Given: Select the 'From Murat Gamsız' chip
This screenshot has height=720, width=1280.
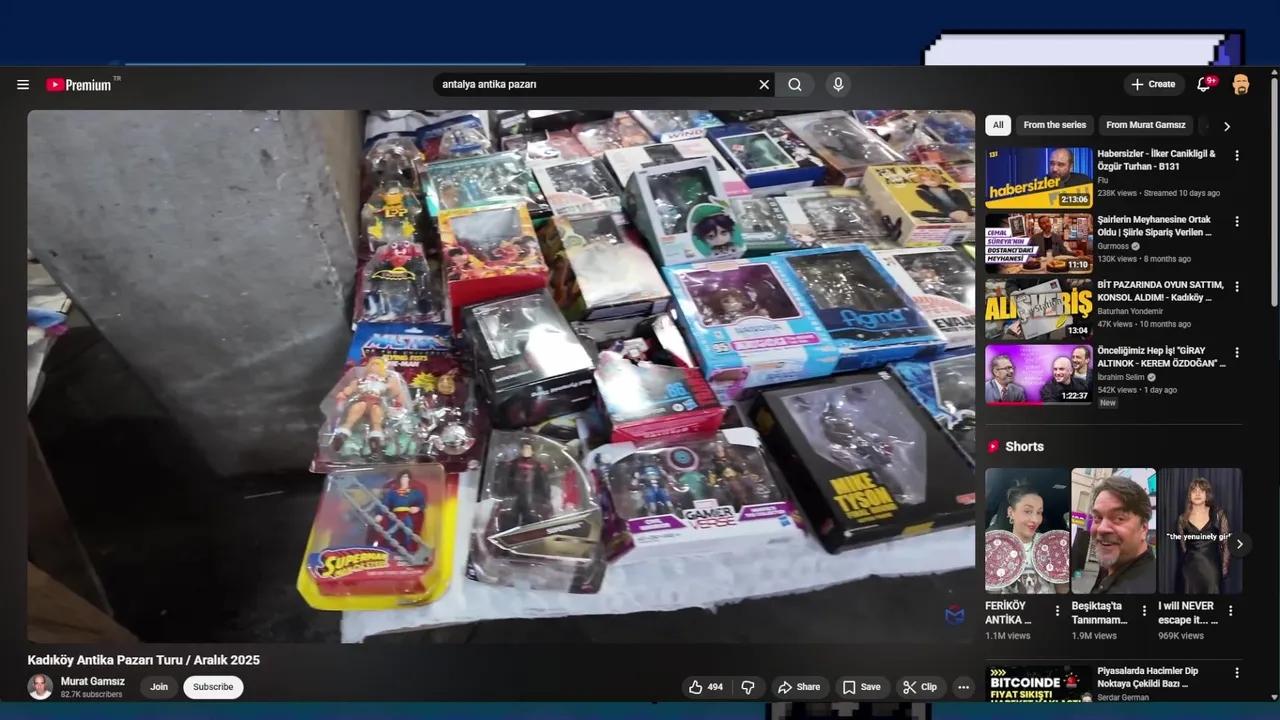Looking at the screenshot, I should [x=1145, y=125].
